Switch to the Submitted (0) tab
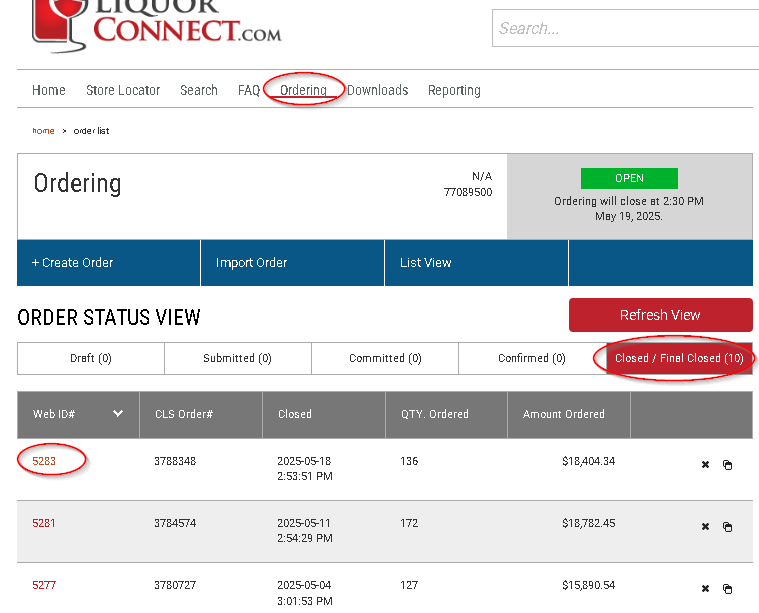The width and height of the screenshot is (759, 613). (238, 358)
